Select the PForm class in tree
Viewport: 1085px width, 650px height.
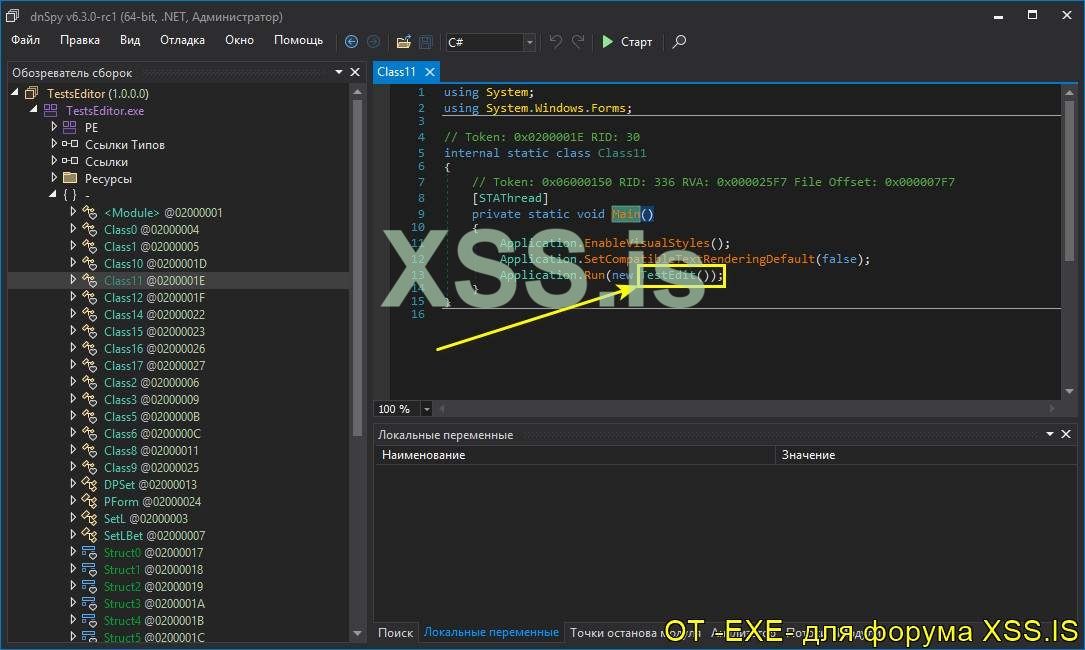click(x=120, y=501)
